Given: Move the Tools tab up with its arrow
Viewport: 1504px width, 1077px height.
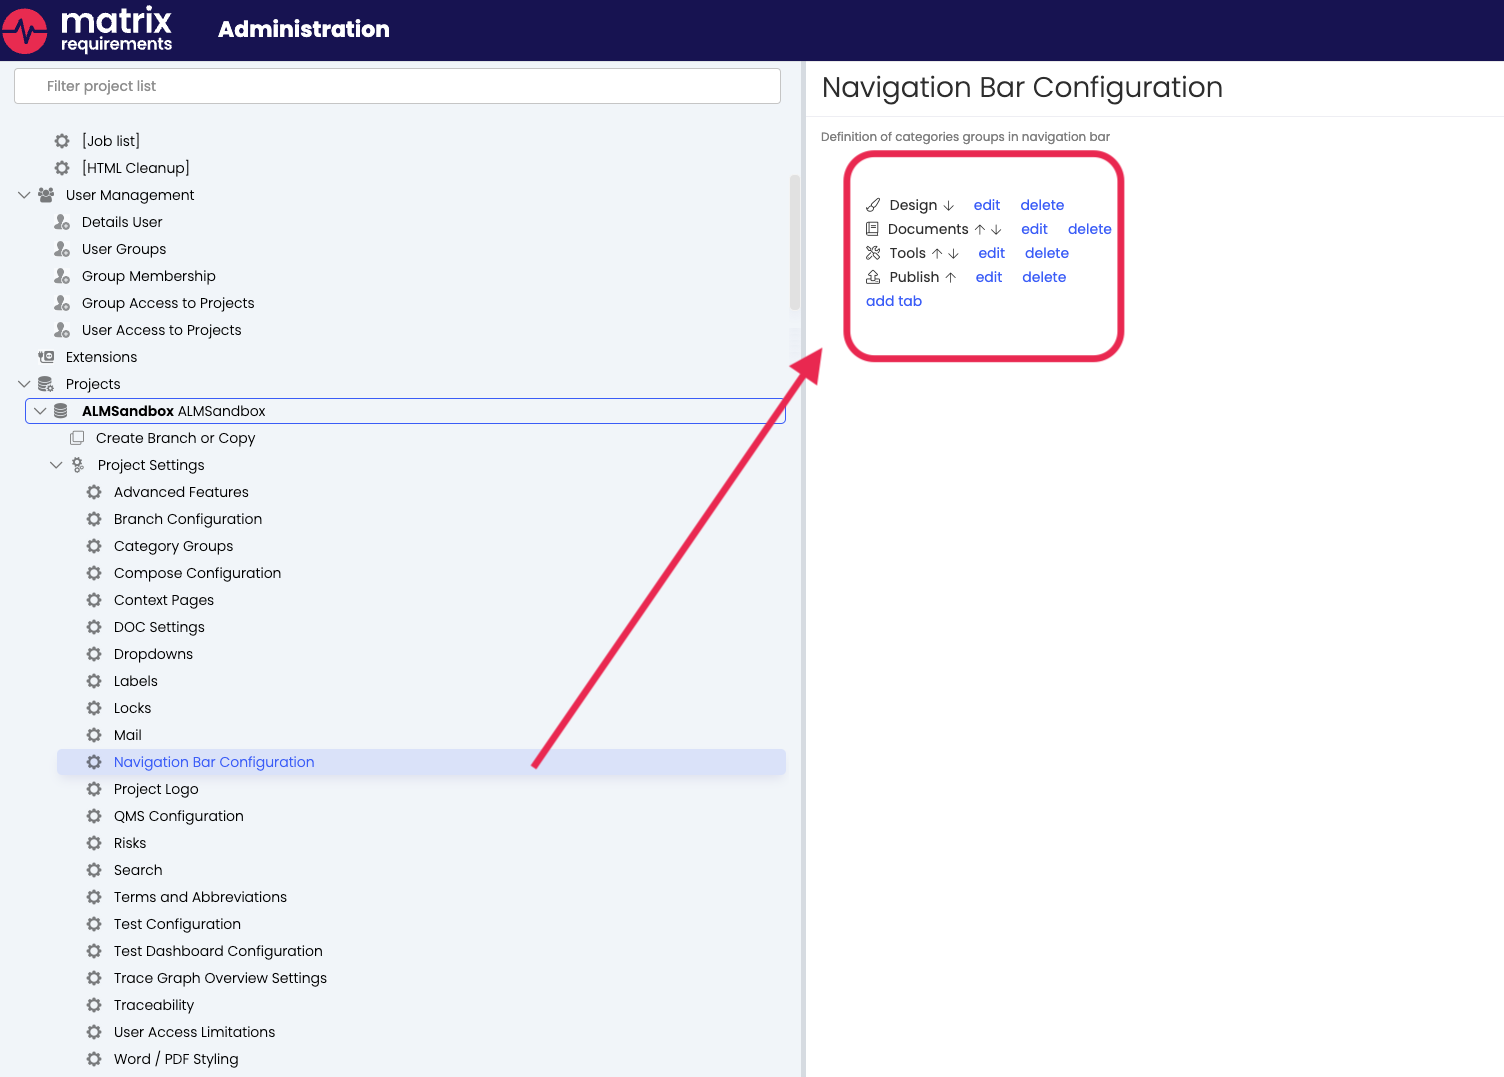Looking at the screenshot, I should 937,253.
